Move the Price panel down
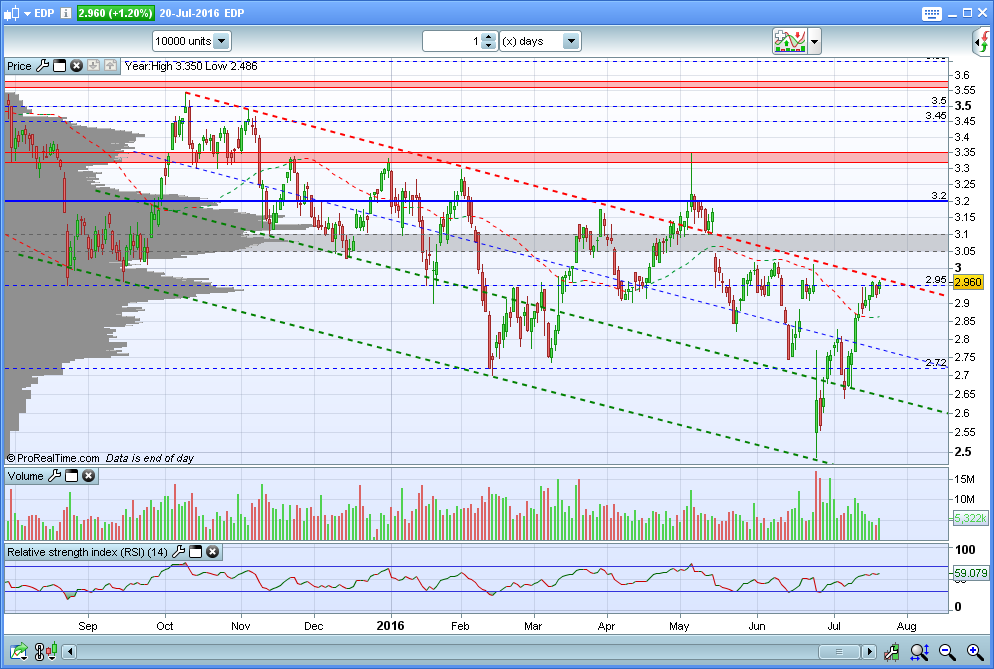 pyautogui.click(x=93, y=66)
